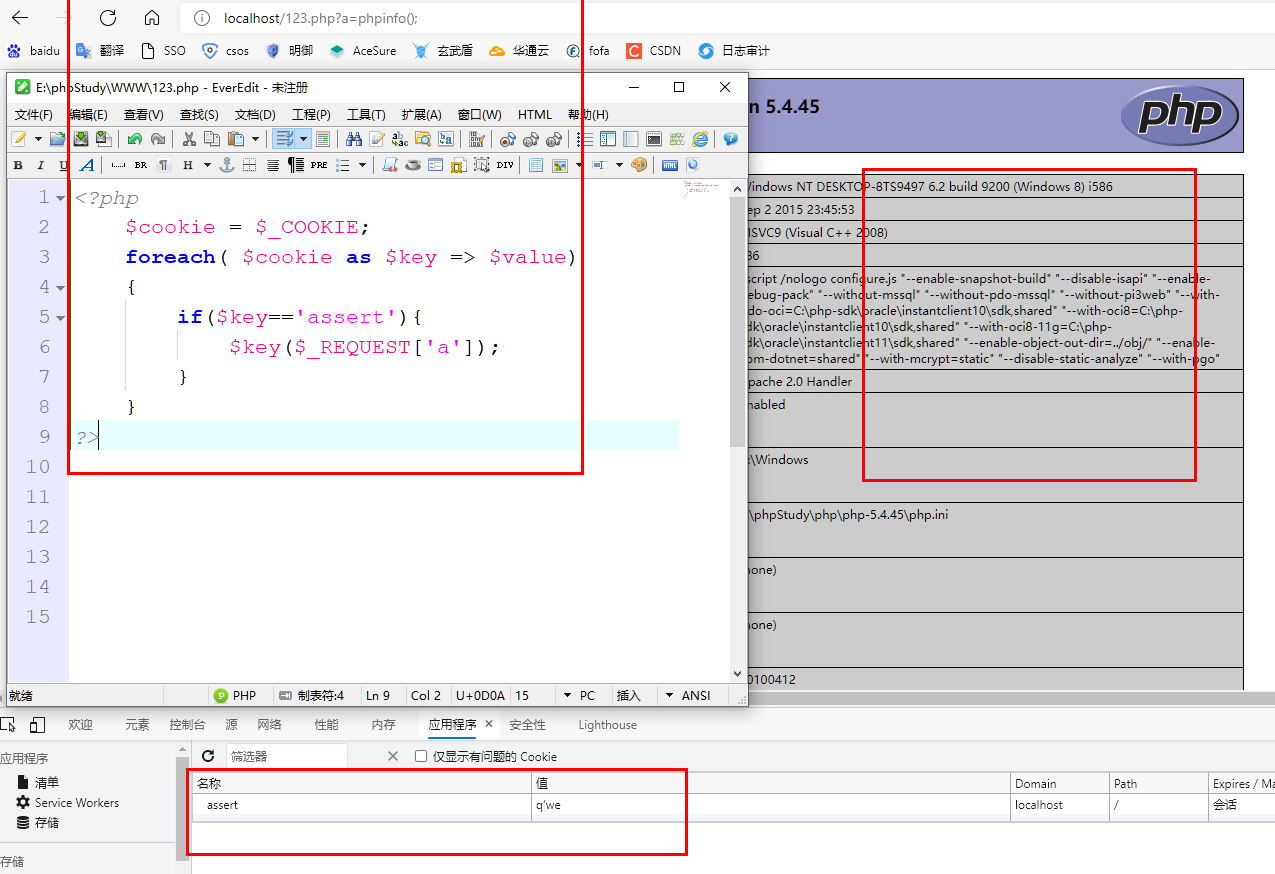Click the Find in files folder-search icon
The height and width of the screenshot is (874, 1275).
[423, 139]
